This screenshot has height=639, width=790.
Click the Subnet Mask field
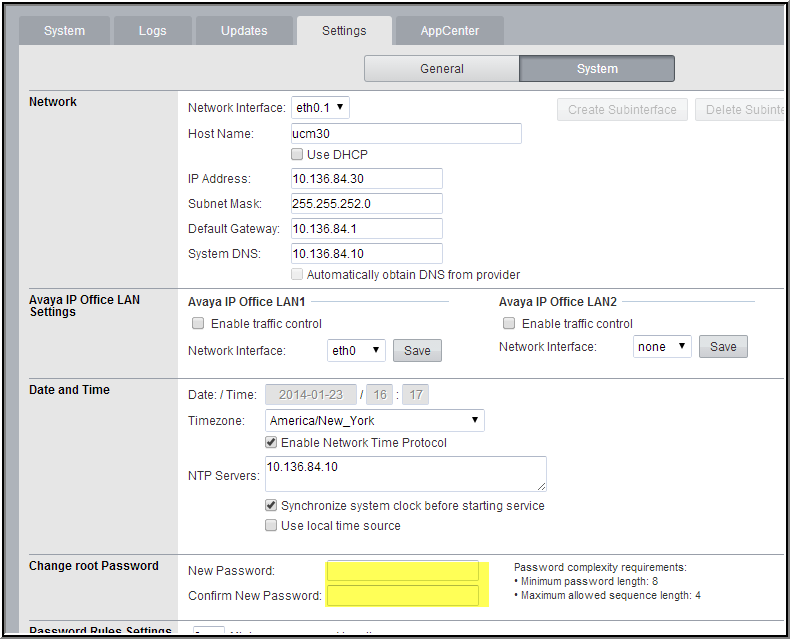coord(366,204)
